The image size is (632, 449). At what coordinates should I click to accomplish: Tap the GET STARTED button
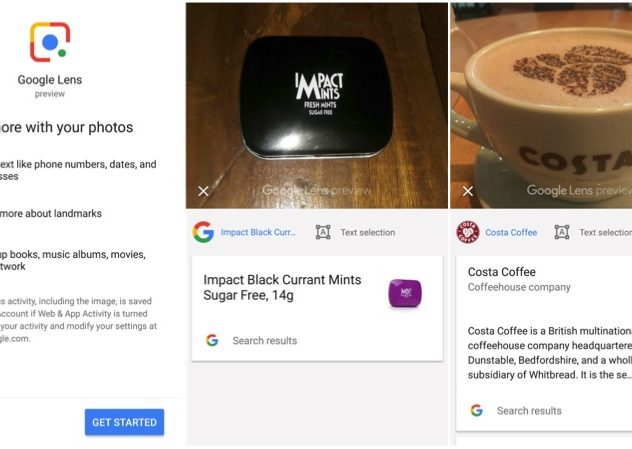click(124, 422)
